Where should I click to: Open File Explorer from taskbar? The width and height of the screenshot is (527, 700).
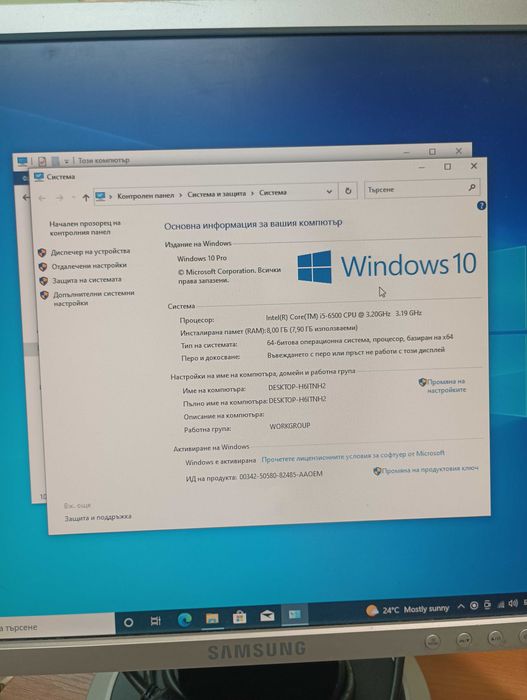click(212, 618)
